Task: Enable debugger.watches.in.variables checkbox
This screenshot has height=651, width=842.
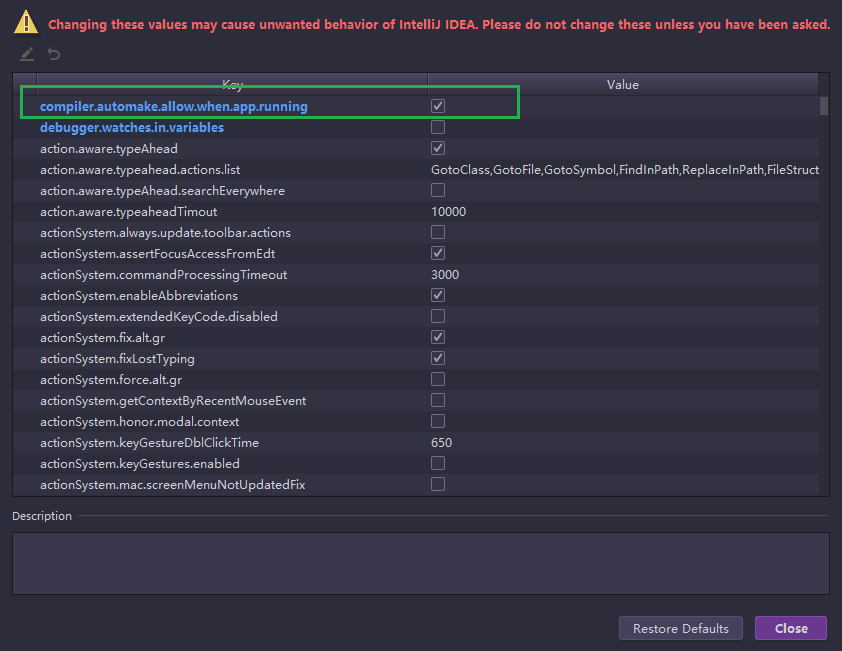Action: 438,127
